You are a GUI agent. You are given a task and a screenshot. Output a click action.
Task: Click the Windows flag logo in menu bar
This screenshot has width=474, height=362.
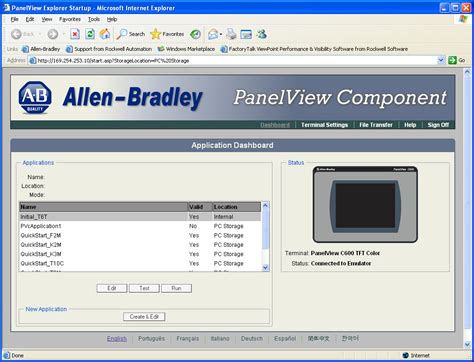pyautogui.click(x=463, y=19)
